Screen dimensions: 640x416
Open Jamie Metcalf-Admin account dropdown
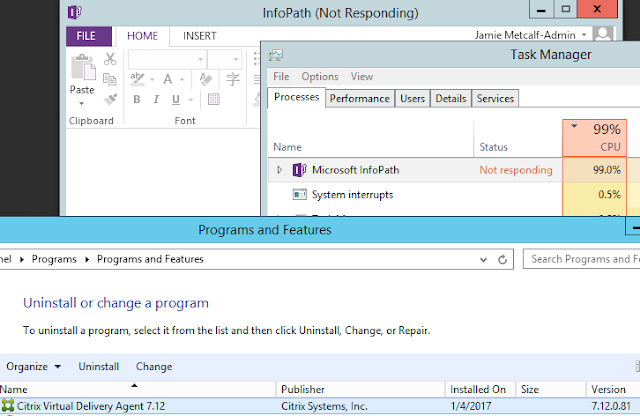pyautogui.click(x=584, y=35)
